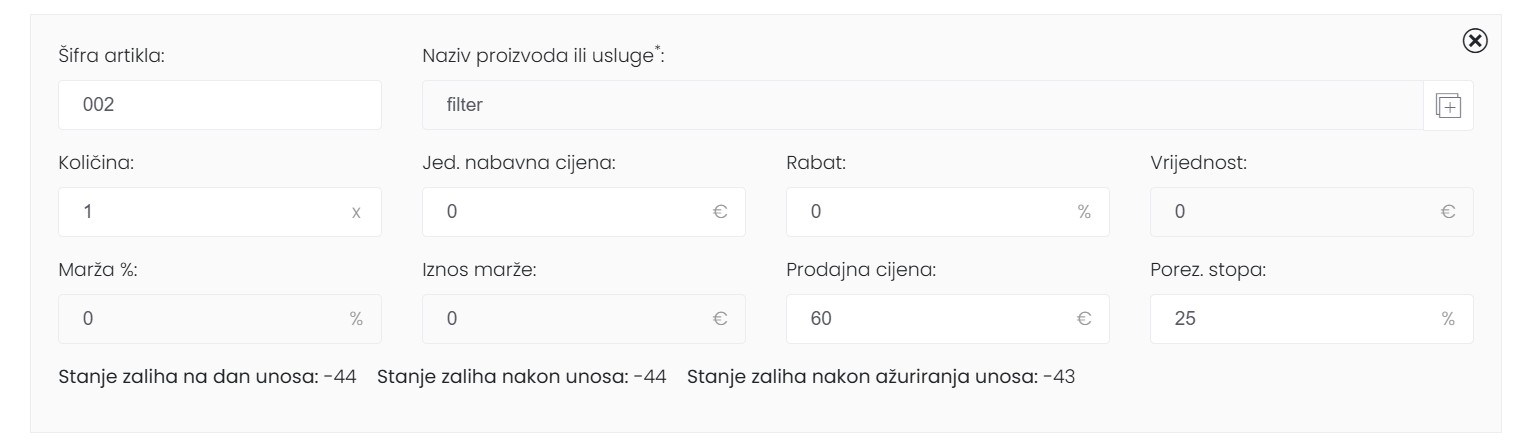This screenshot has height=445, width=1525.
Task: Click the euro symbol in Jed. nabavna cijena
Action: (x=720, y=212)
